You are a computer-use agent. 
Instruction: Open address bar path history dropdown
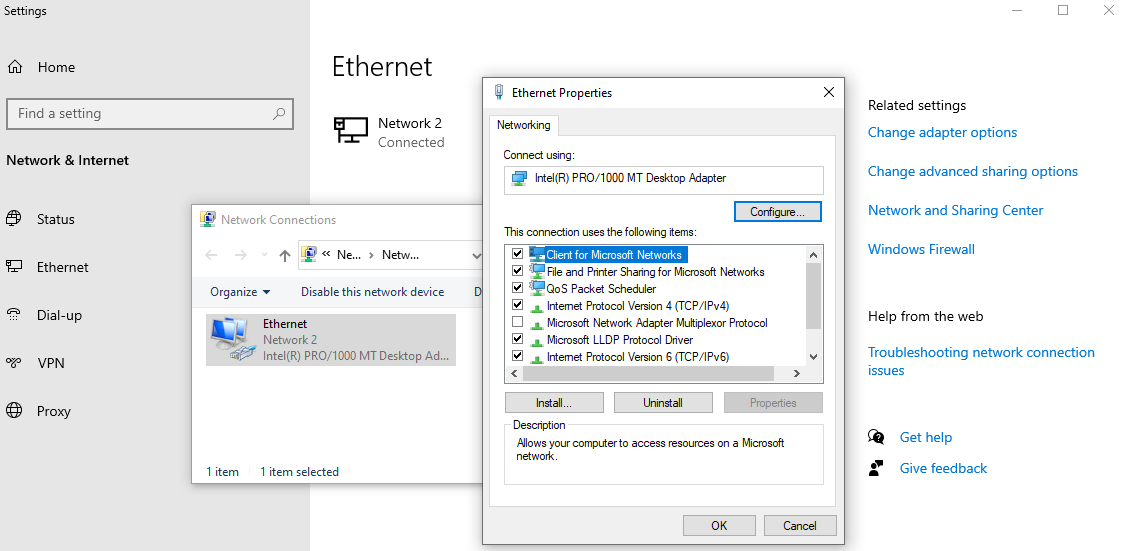(x=476, y=255)
